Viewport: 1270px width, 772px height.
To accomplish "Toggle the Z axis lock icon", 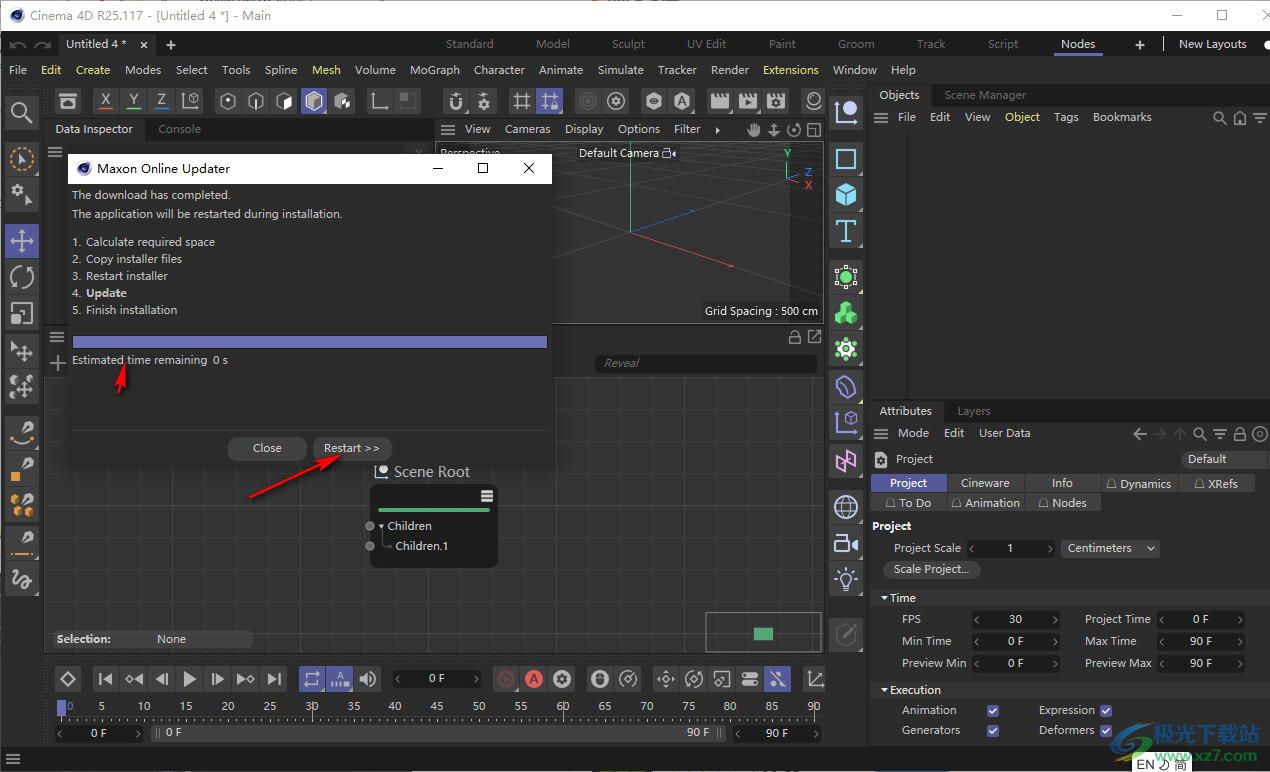I will [x=161, y=101].
